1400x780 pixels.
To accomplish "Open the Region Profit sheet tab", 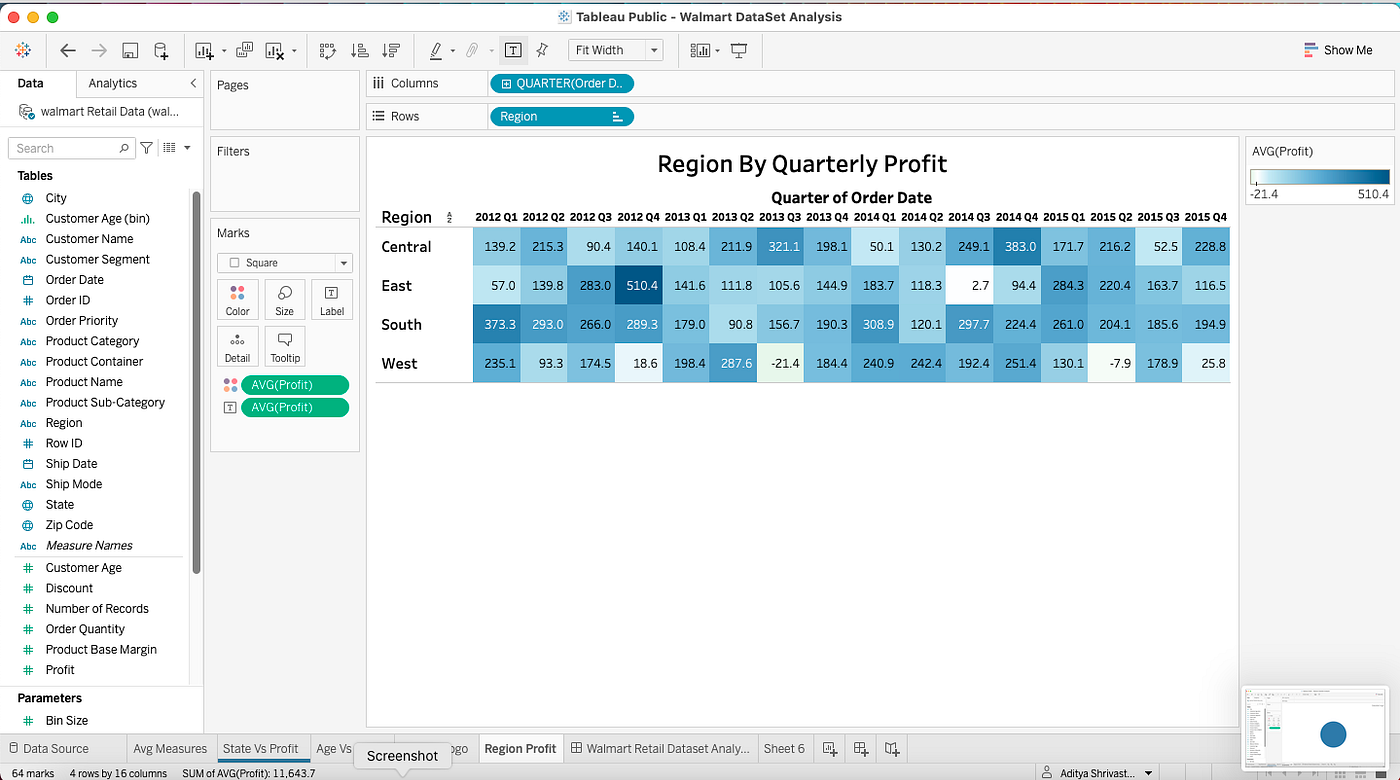I will pos(520,748).
